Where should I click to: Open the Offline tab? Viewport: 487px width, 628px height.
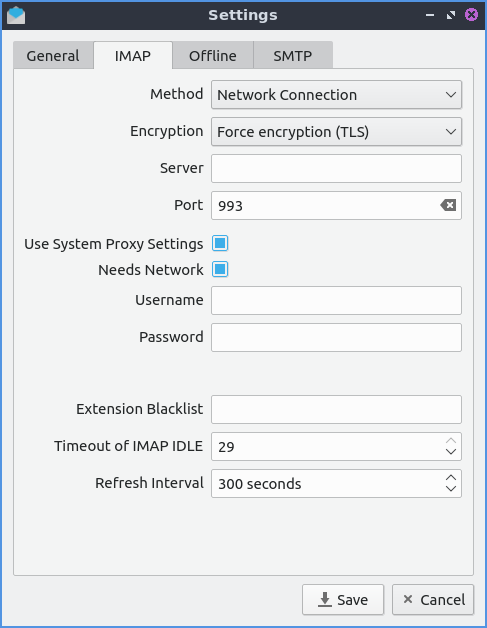(213, 56)
